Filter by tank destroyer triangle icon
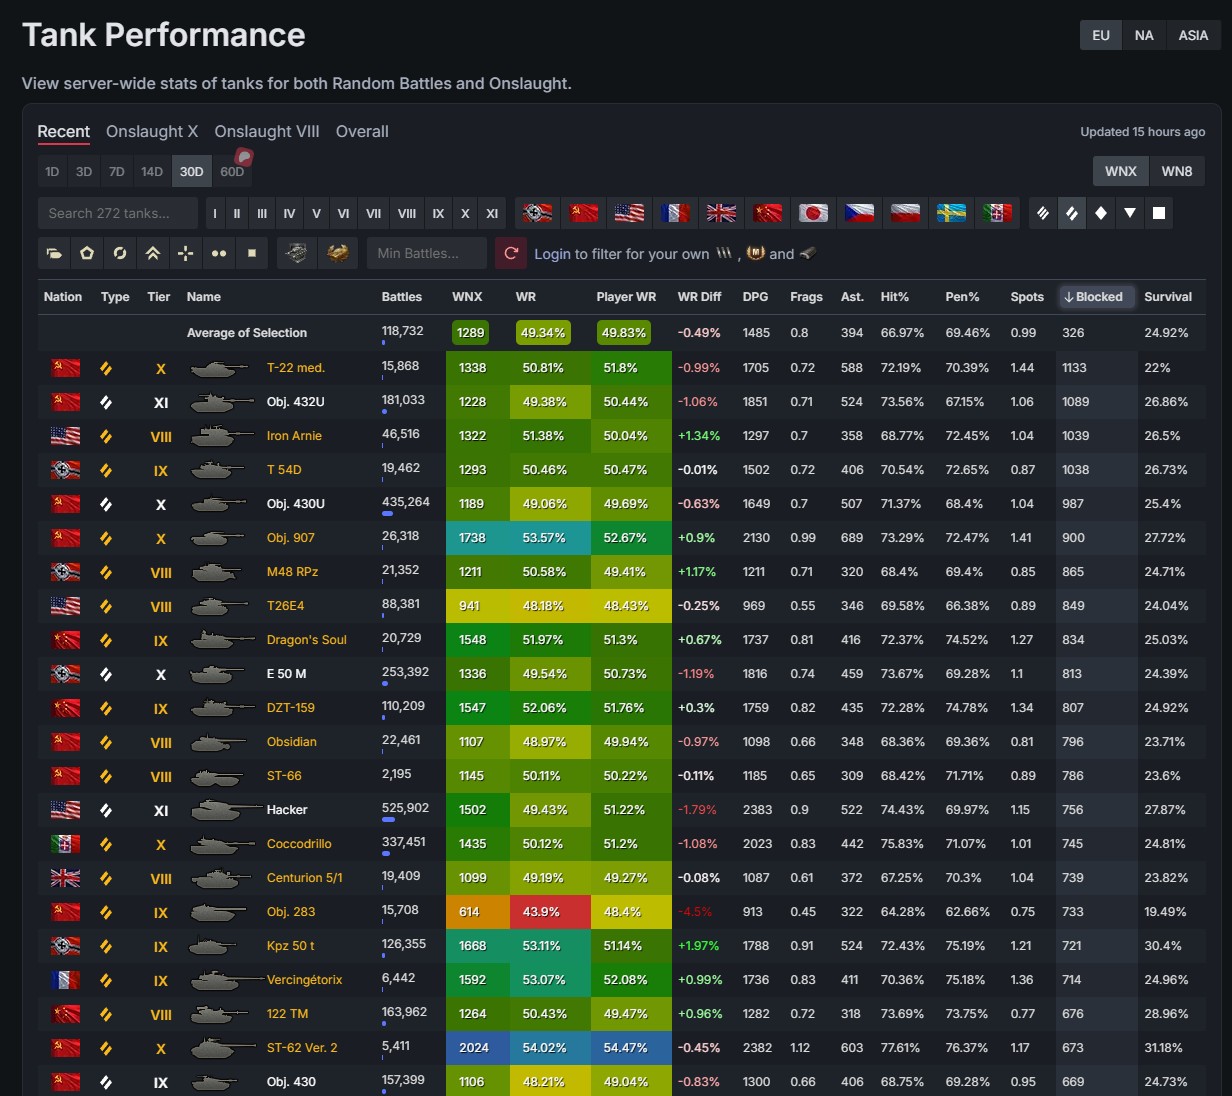This screenshot has height=1096, width=1232. [1130, 213]
